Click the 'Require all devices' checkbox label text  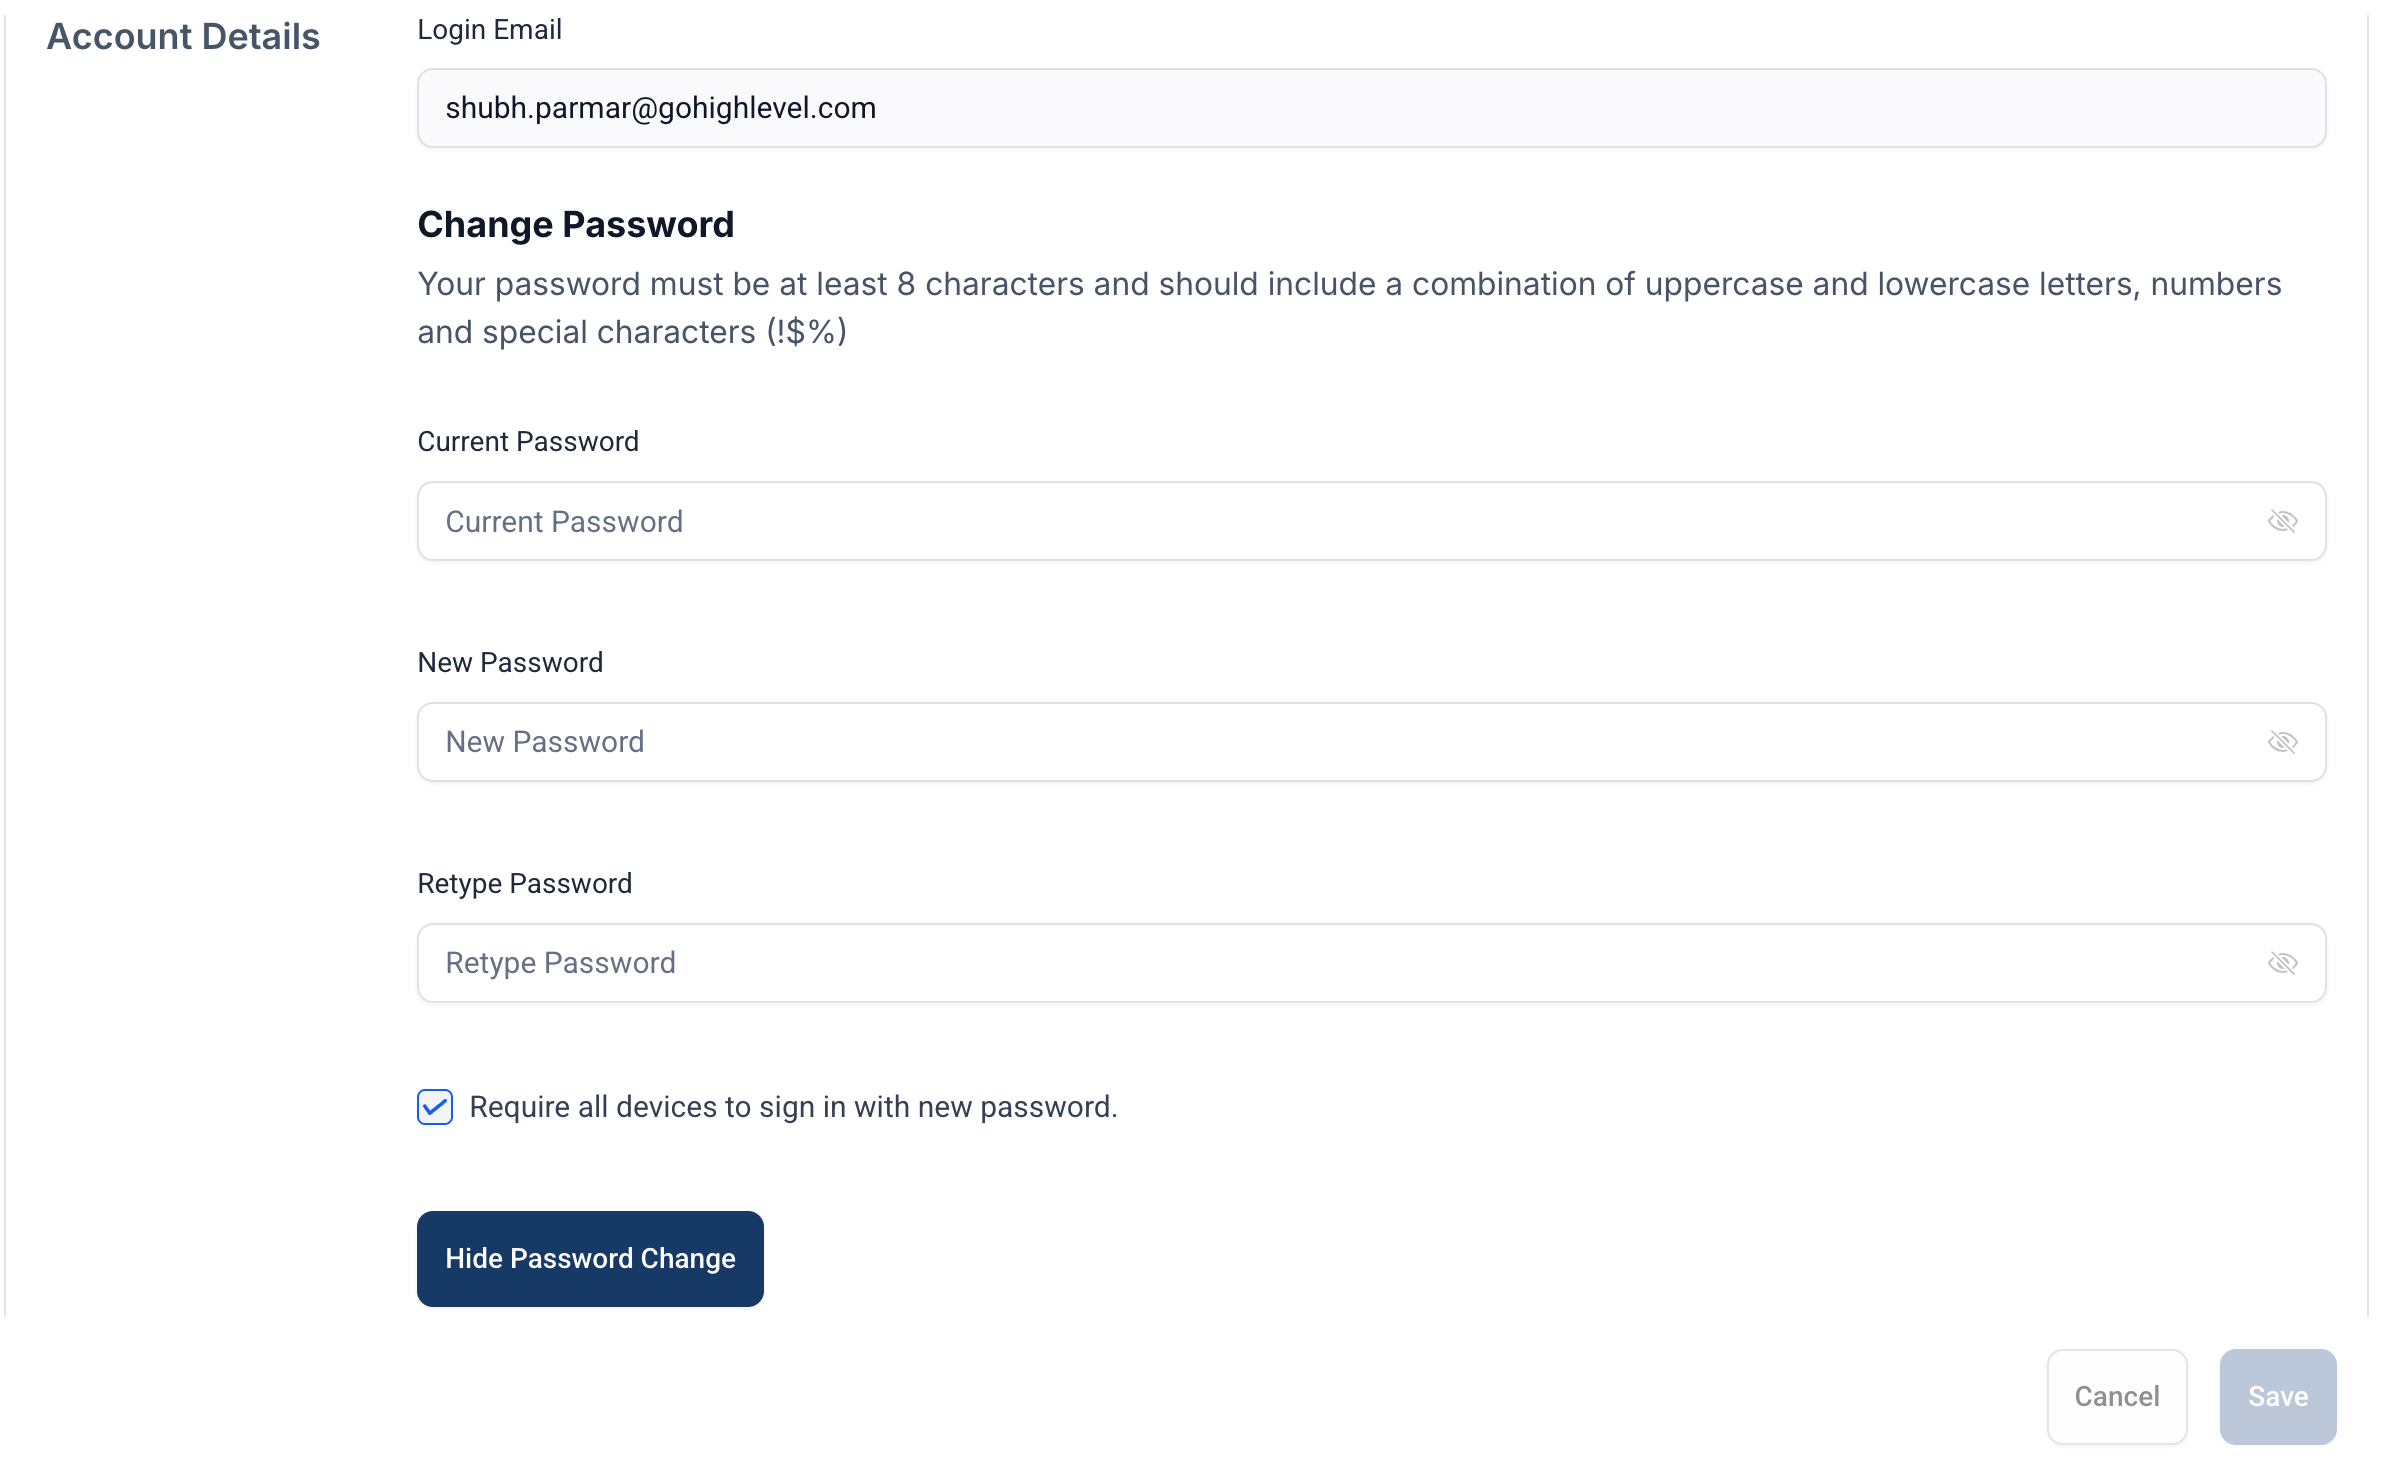(x=794, y=1107)
